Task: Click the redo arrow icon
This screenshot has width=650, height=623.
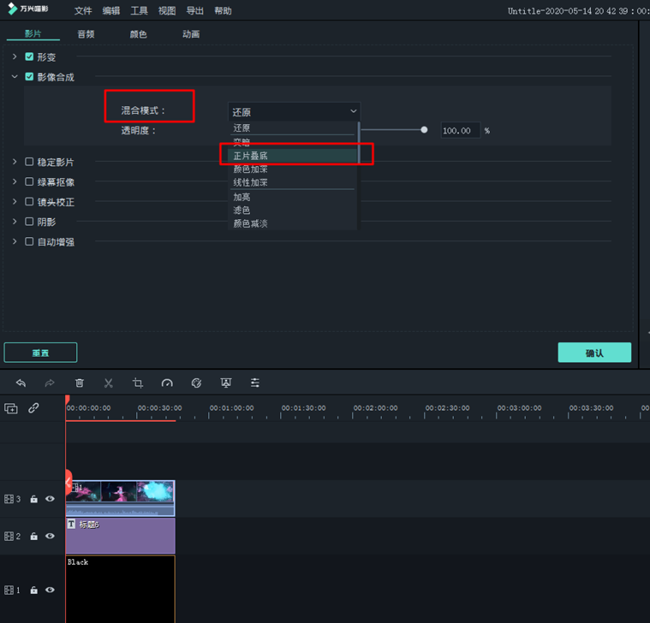Action: click(x=50, y=383)
